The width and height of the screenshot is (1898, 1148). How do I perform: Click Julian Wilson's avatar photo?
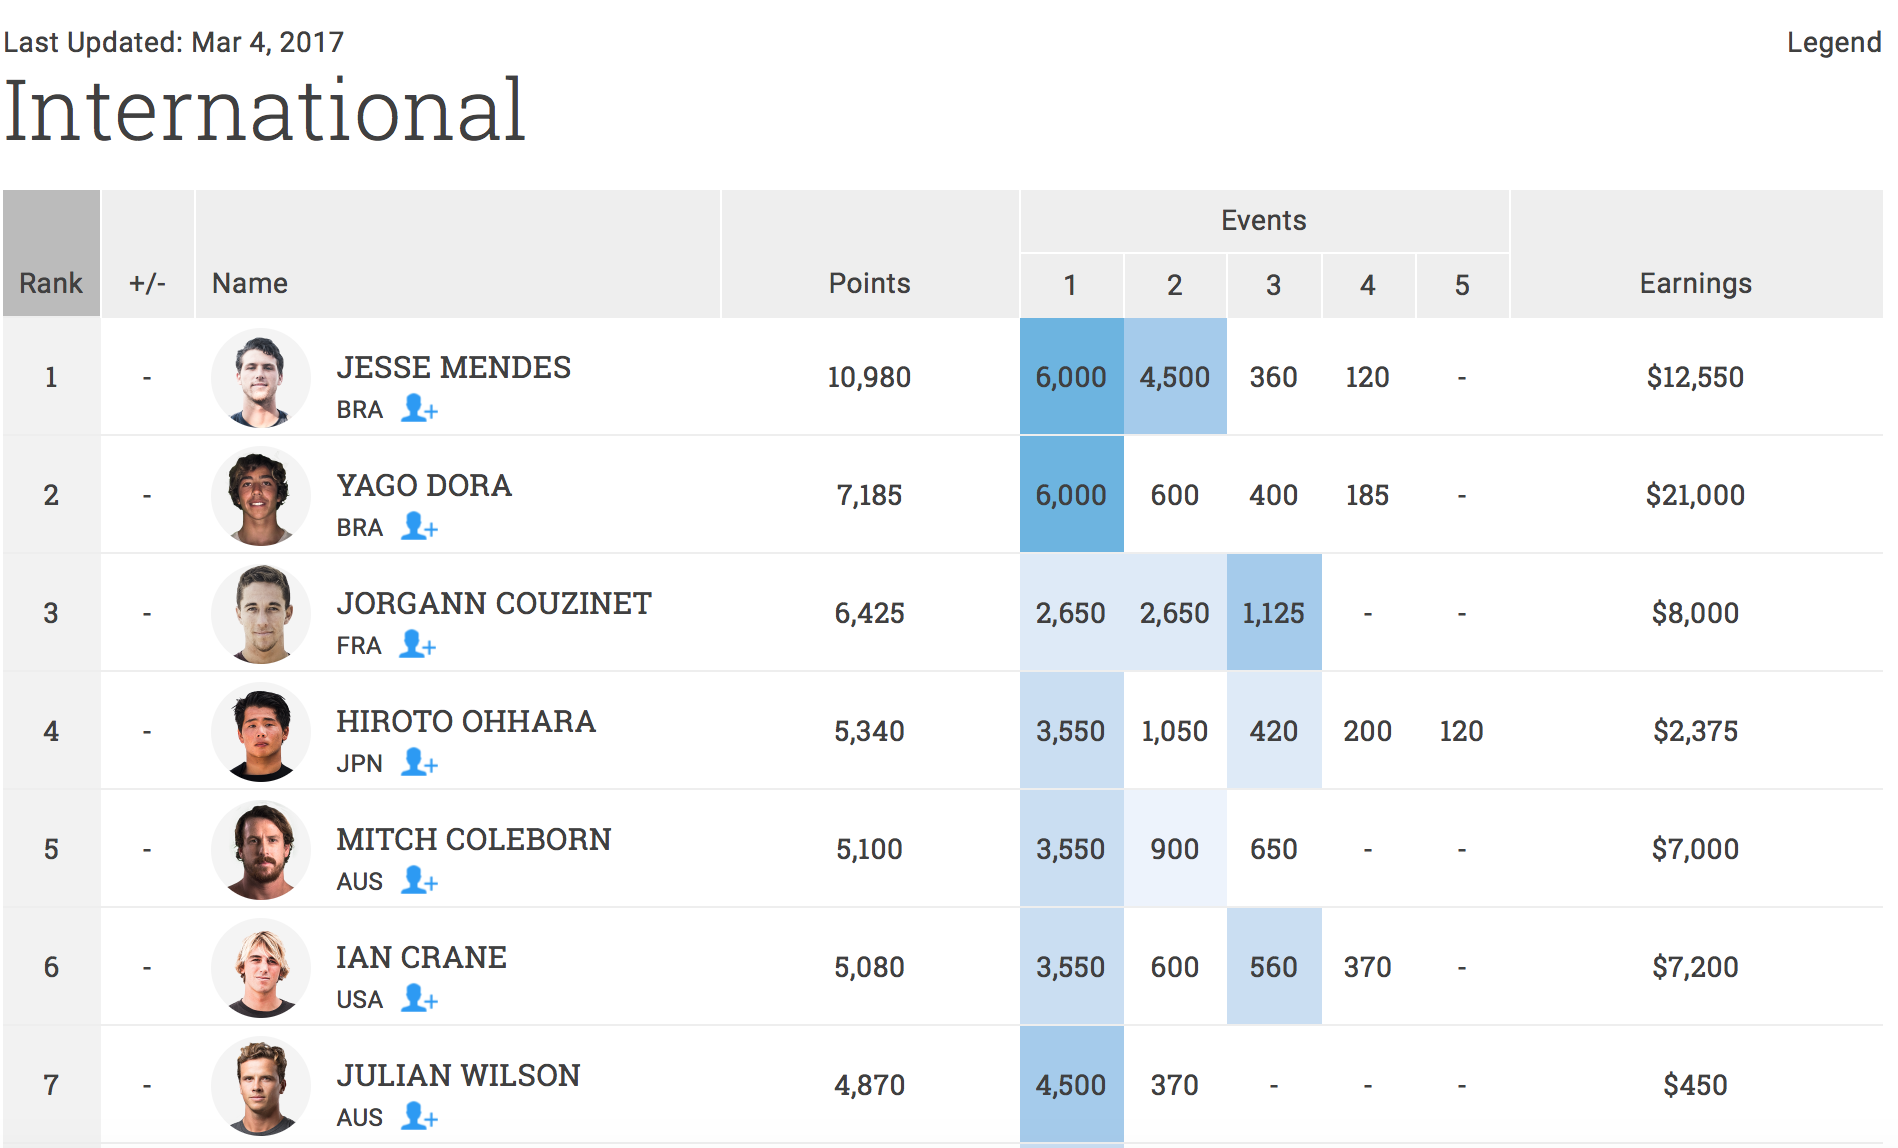click(x=261, y=1085)
